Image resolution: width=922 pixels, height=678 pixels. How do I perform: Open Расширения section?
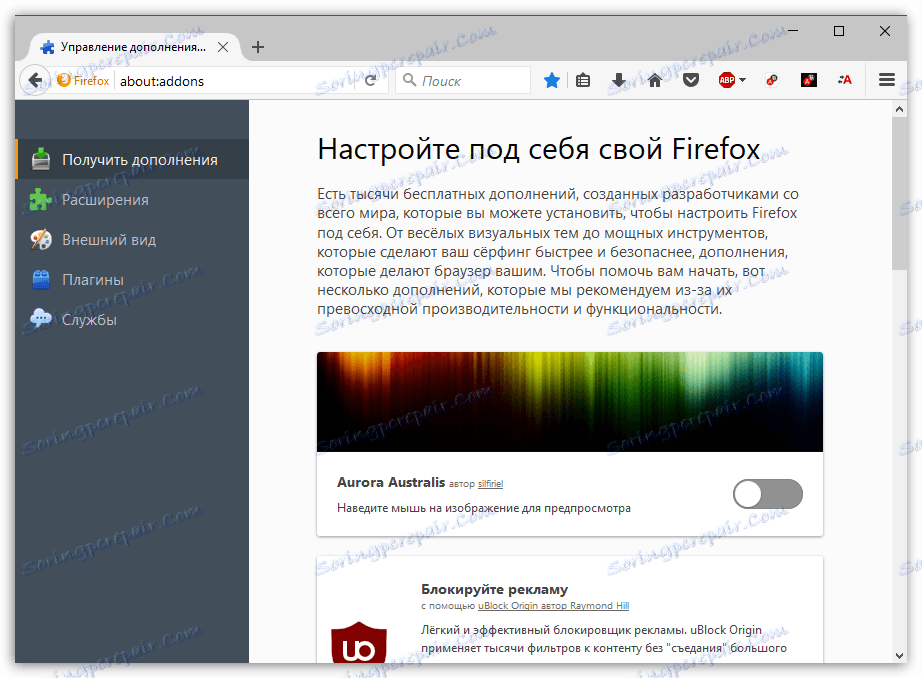pyautogui.click(x=132, y=200)
